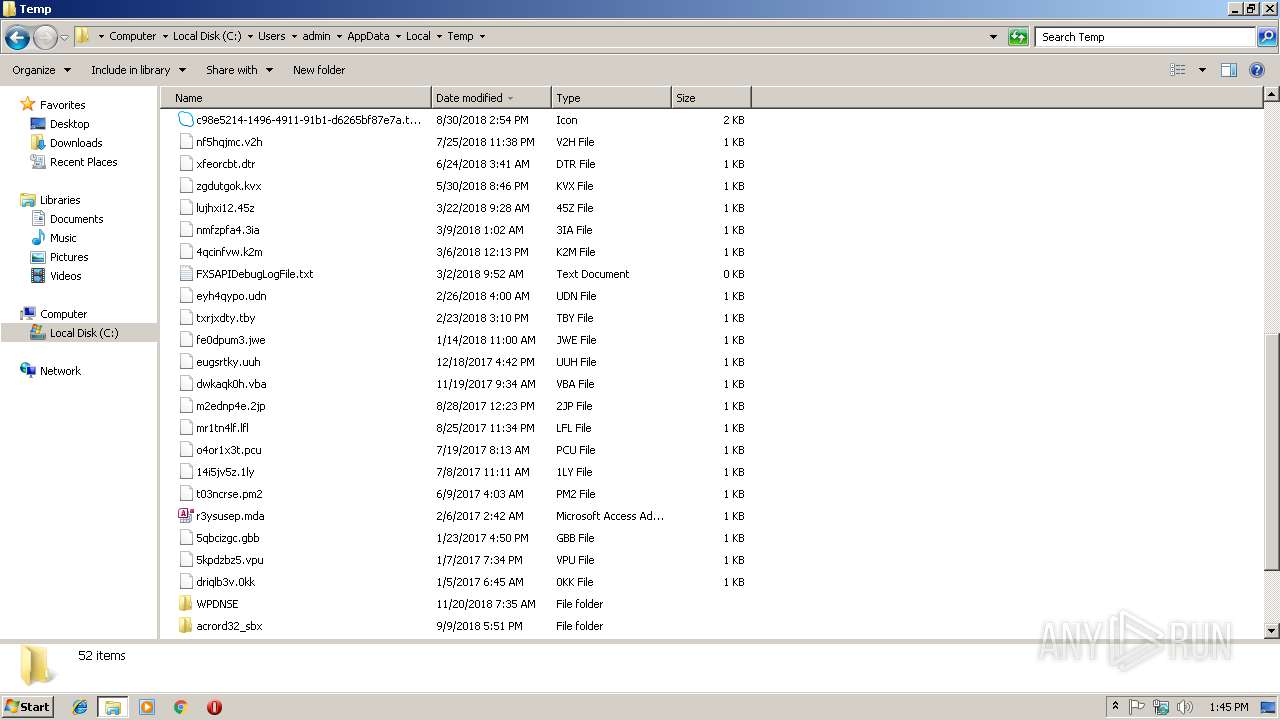Viewport: 1280px width, 720px height.
Task: Select Local Disk (C:) in navigation pane
Action: (x=84, y=333)
